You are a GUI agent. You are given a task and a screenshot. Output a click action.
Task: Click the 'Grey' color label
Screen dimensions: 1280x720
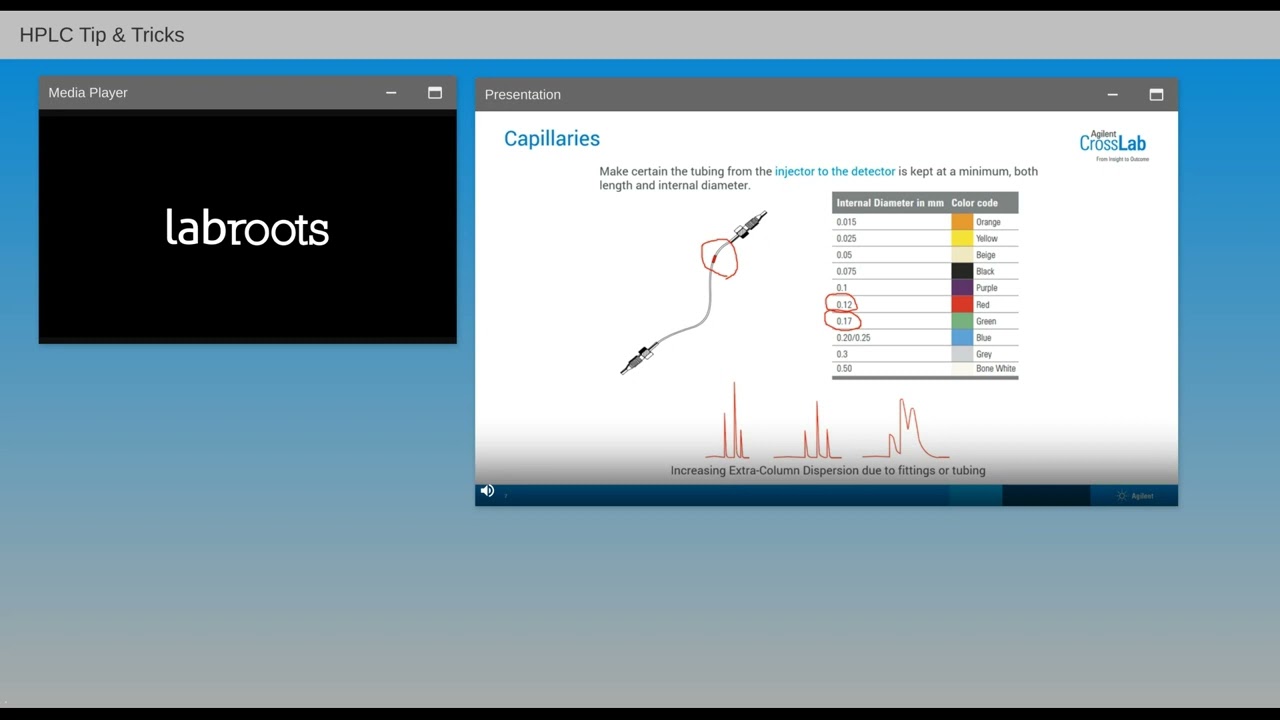[x=984, y=354]
